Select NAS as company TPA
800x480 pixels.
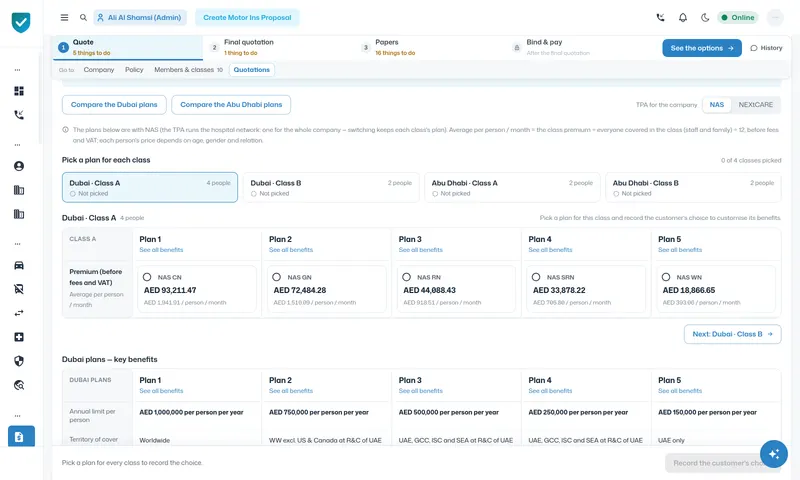point(716,105)
